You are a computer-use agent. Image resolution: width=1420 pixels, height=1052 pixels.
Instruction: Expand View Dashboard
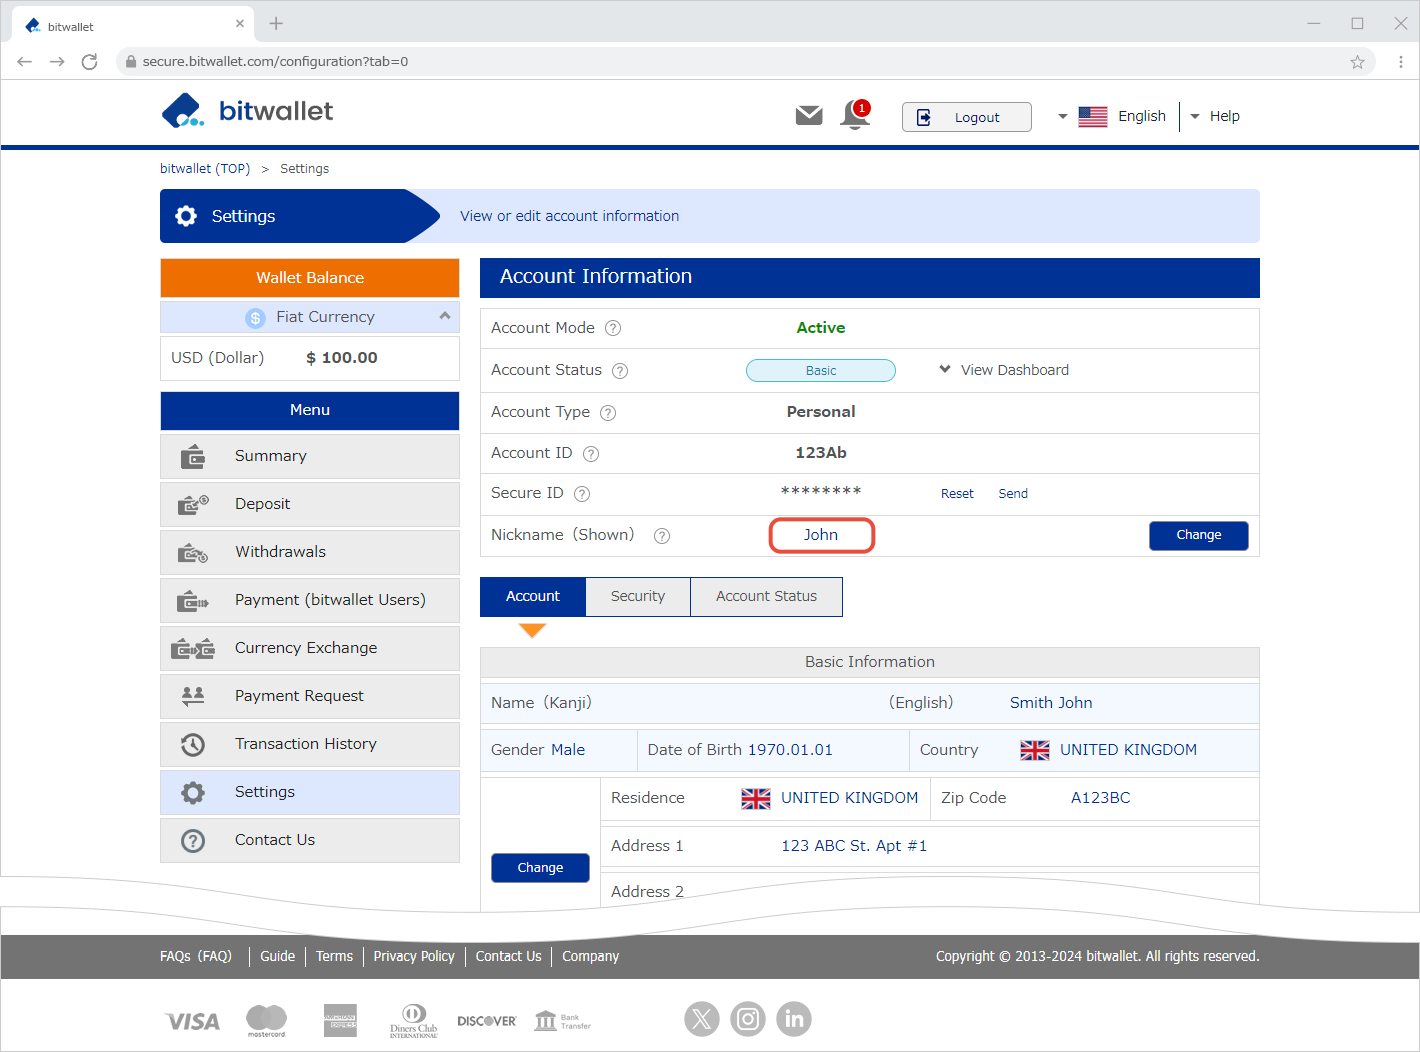coord(1004,370)
